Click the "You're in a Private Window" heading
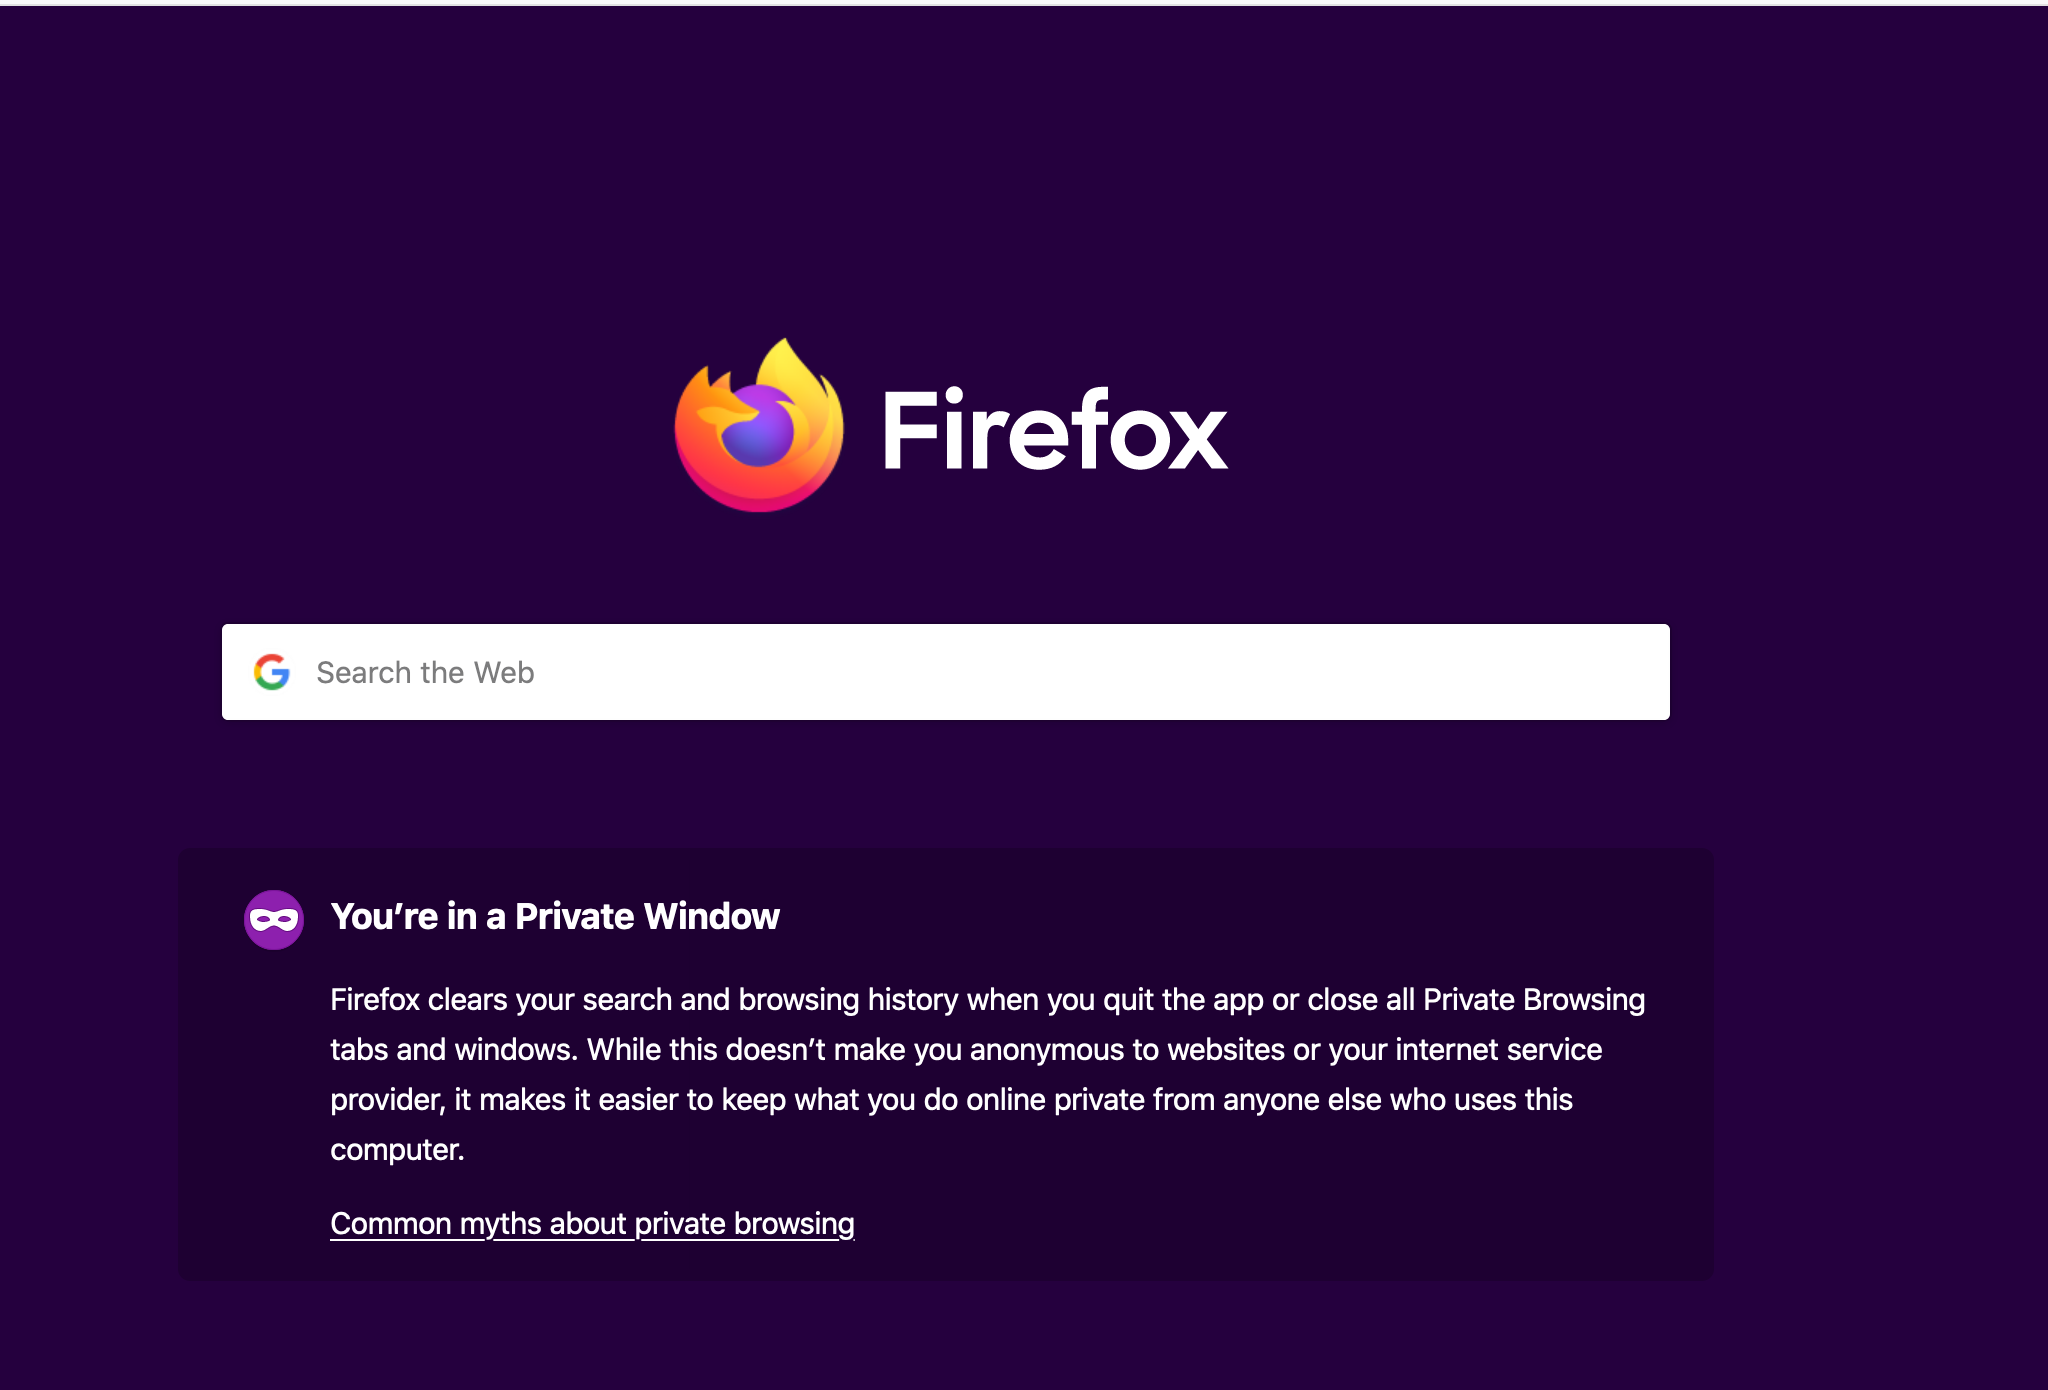This screenshot has width=2048, height=1390. [x=554, y=917]
